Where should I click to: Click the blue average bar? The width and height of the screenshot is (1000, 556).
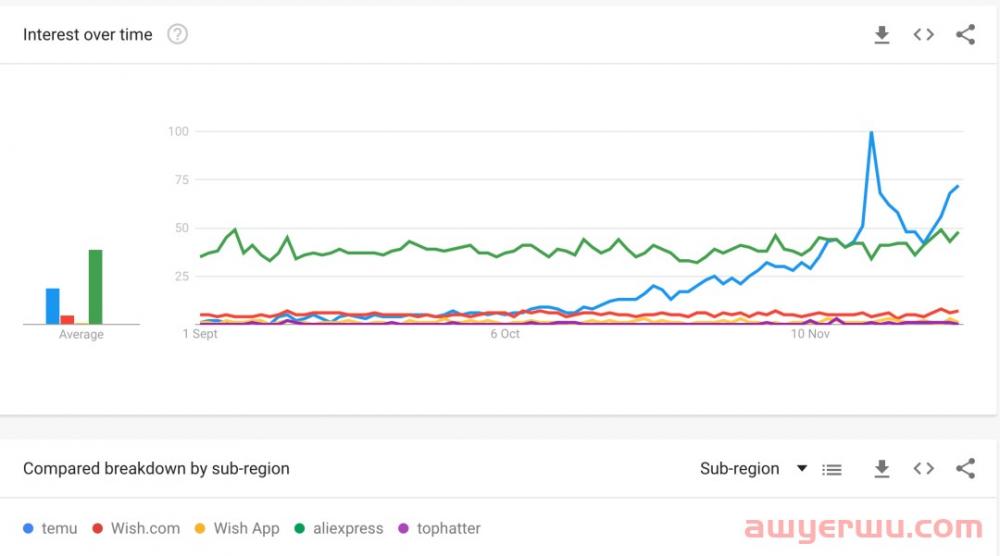(52, 306)
